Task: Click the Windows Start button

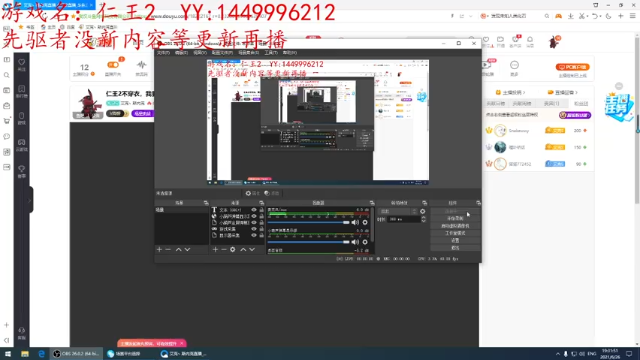Action: pyautogui.click(x=7, y=353)
